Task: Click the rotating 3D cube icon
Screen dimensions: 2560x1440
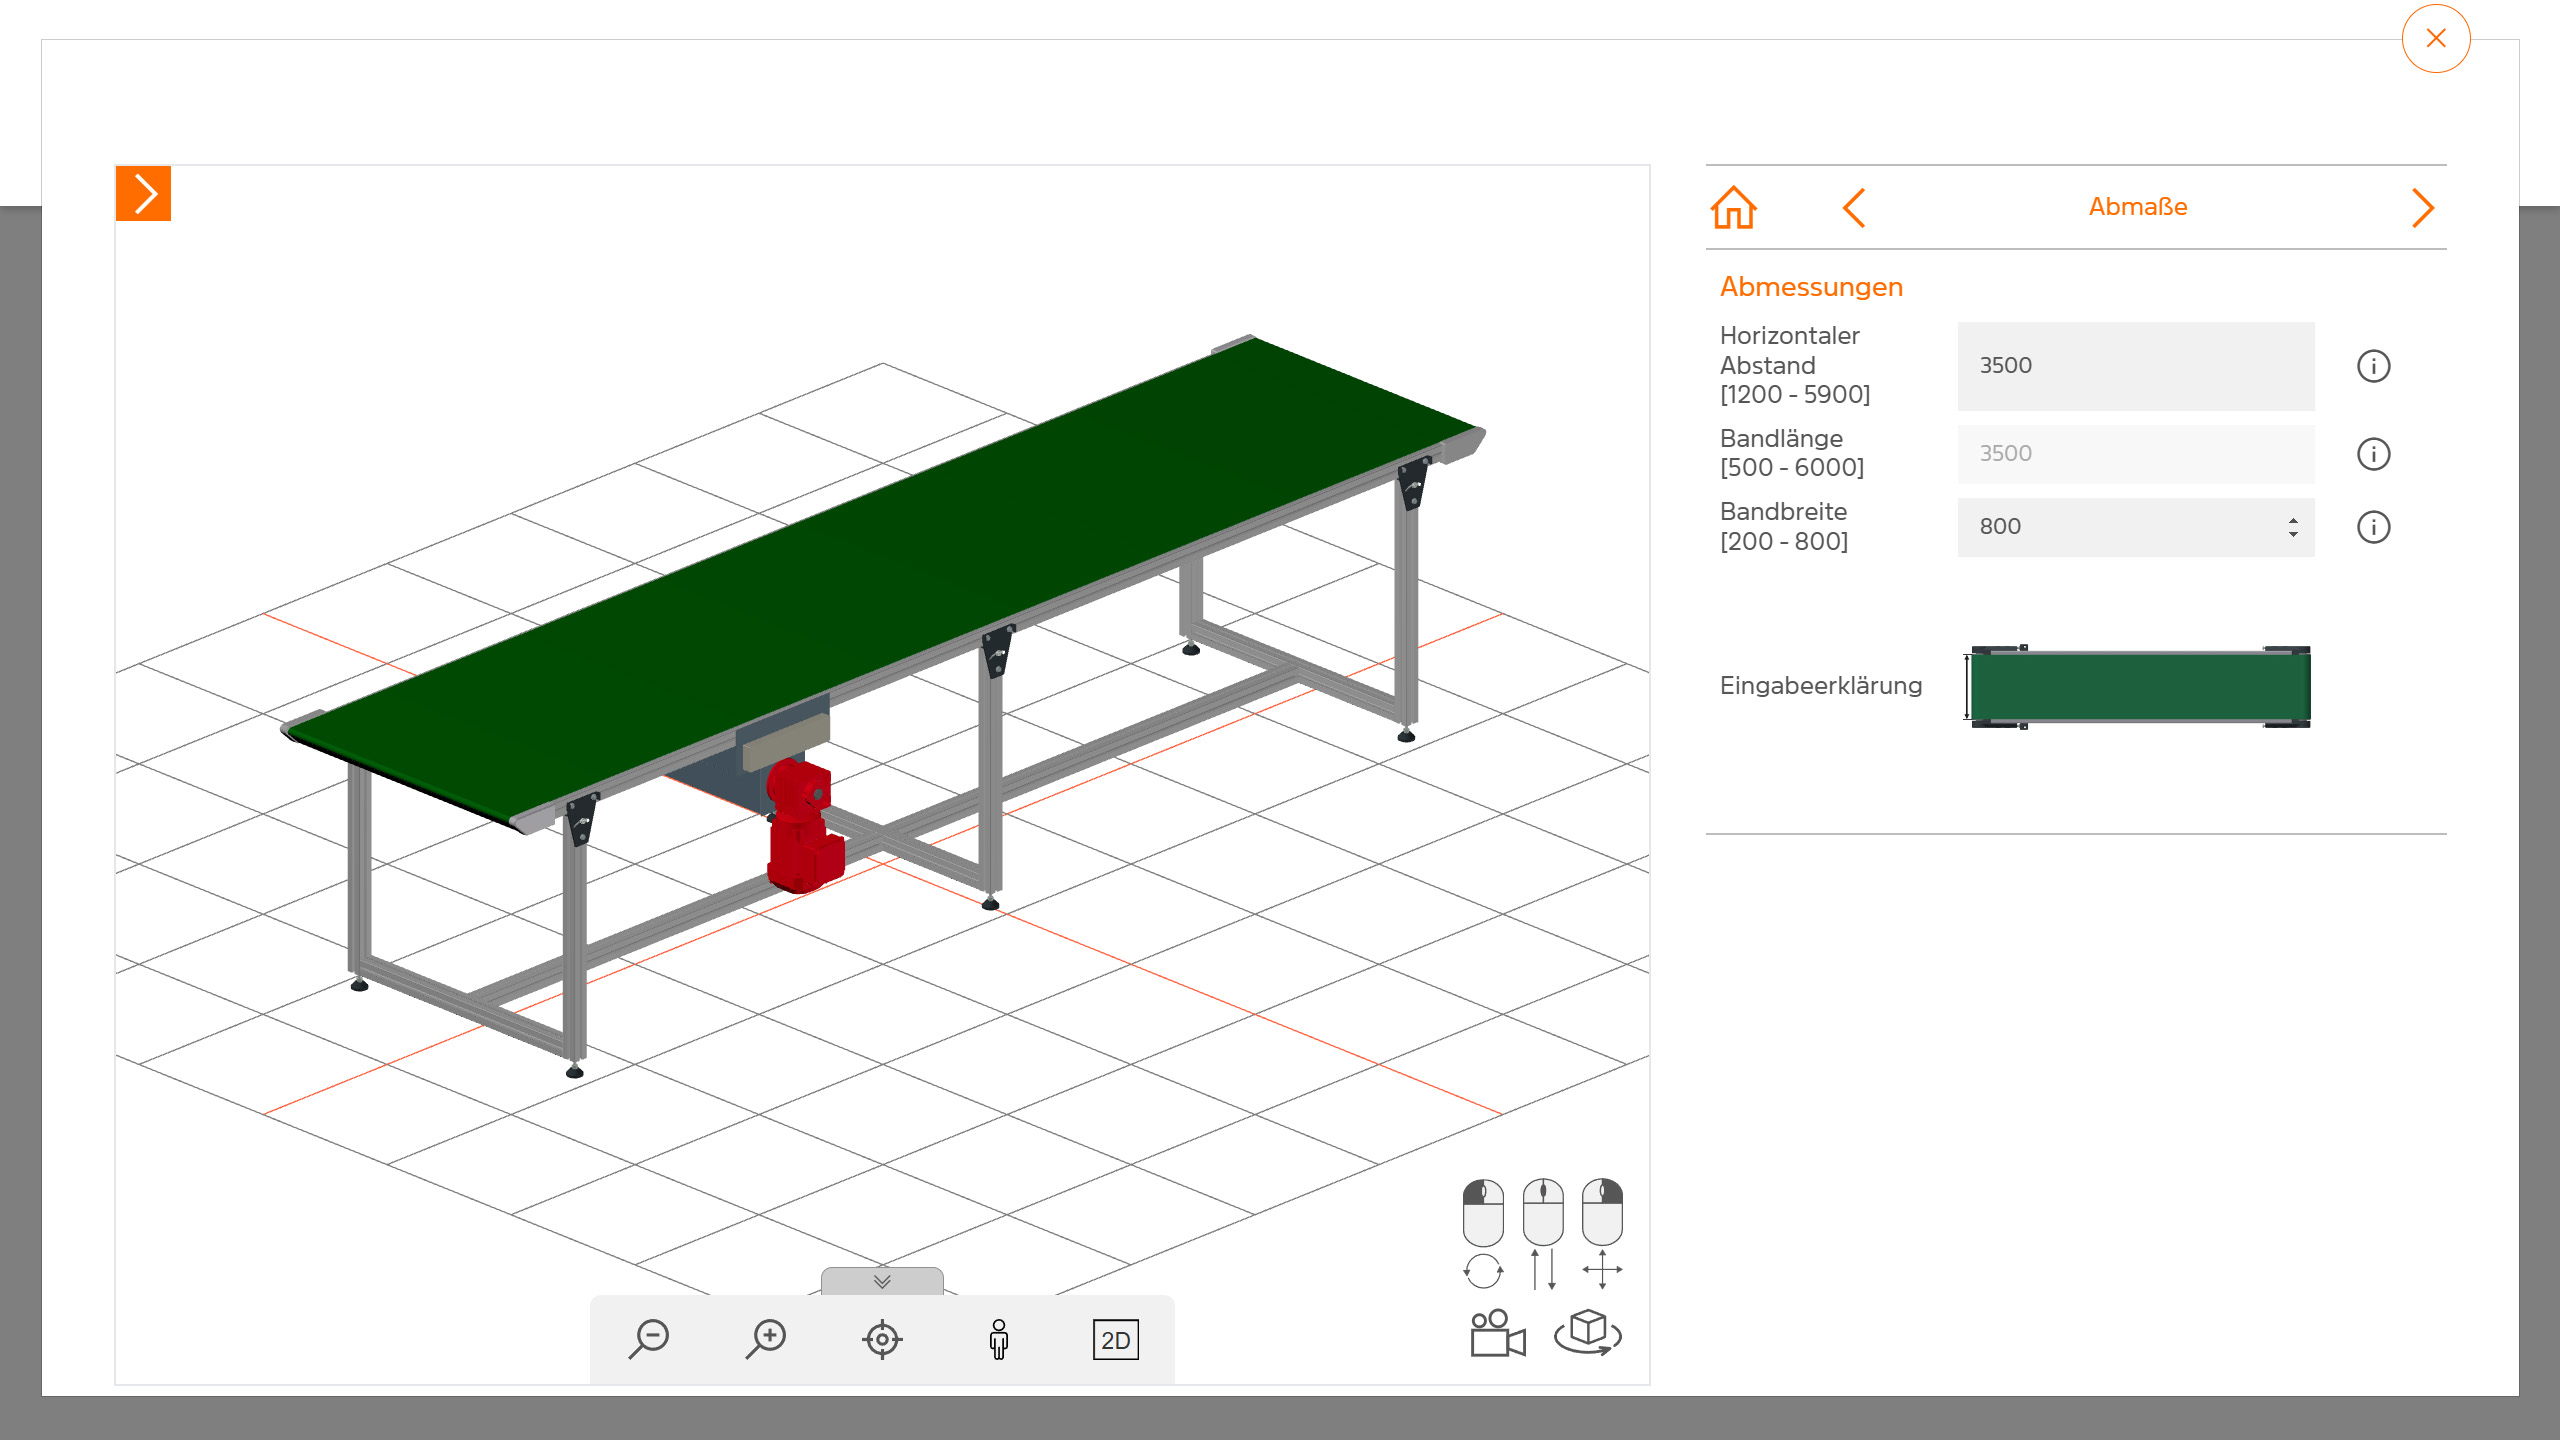Action: pyautogui.click(x=1588, y=1332)
